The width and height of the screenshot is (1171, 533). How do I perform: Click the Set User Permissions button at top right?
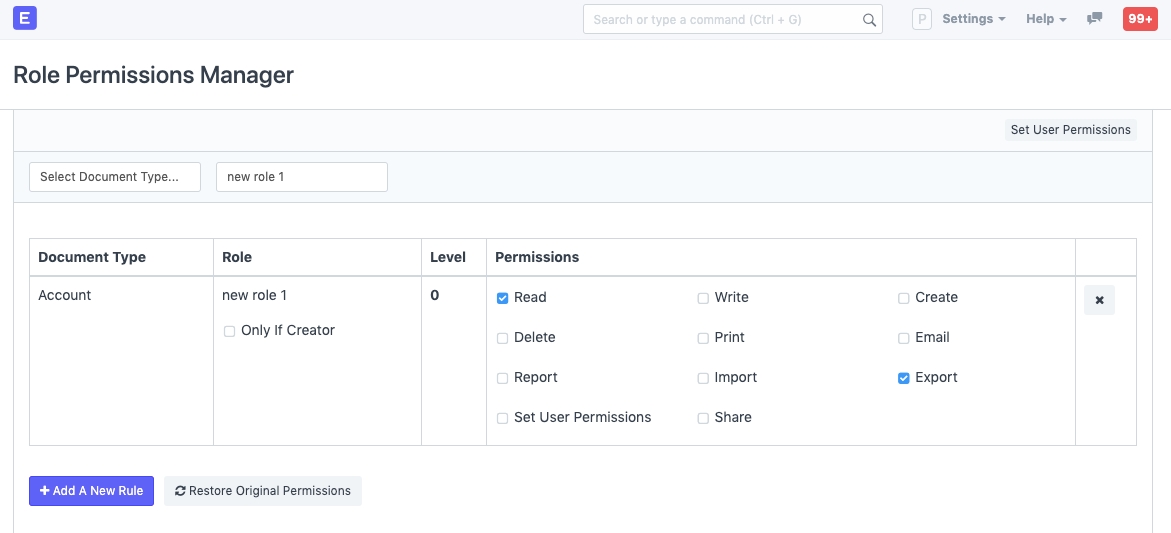coord(1070,130)
